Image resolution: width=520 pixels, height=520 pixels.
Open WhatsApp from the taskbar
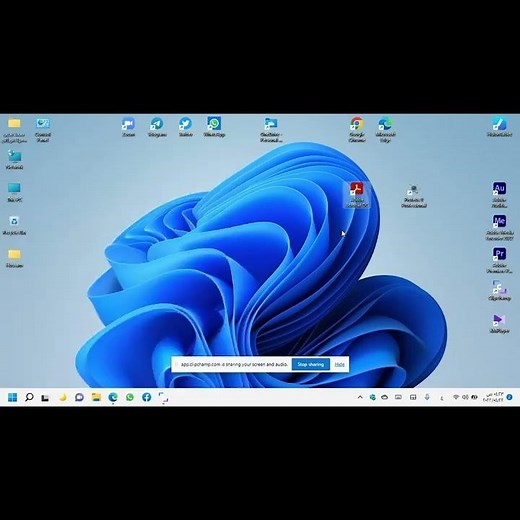click(x=130, y=397)
